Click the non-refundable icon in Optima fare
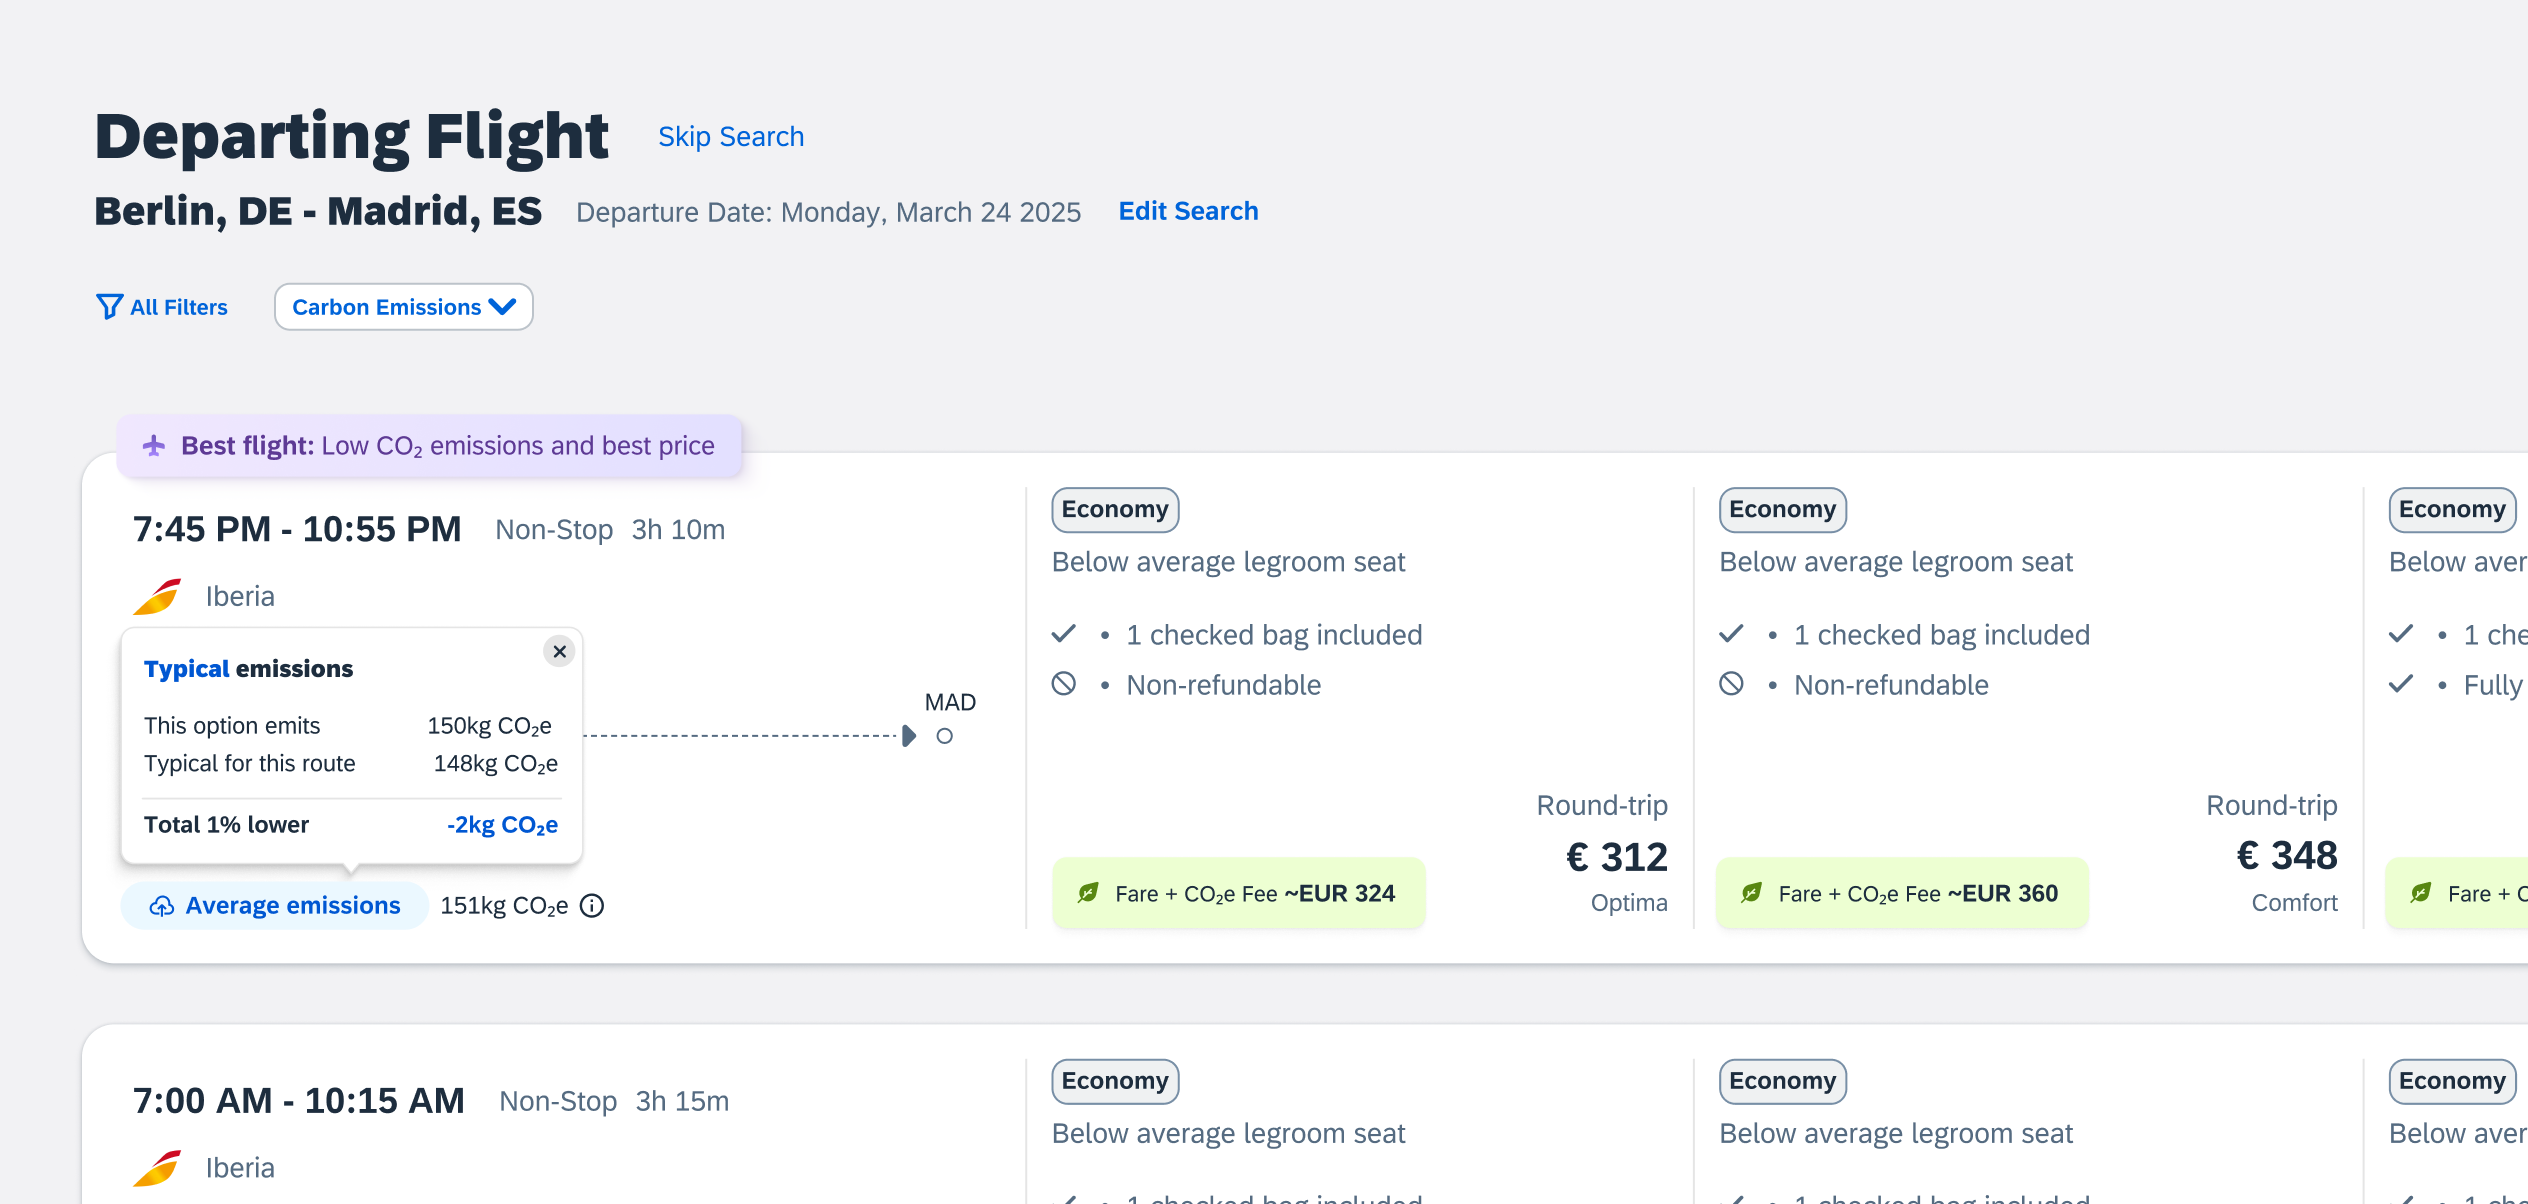The image size is (2528, 1204). point(1064,685)
